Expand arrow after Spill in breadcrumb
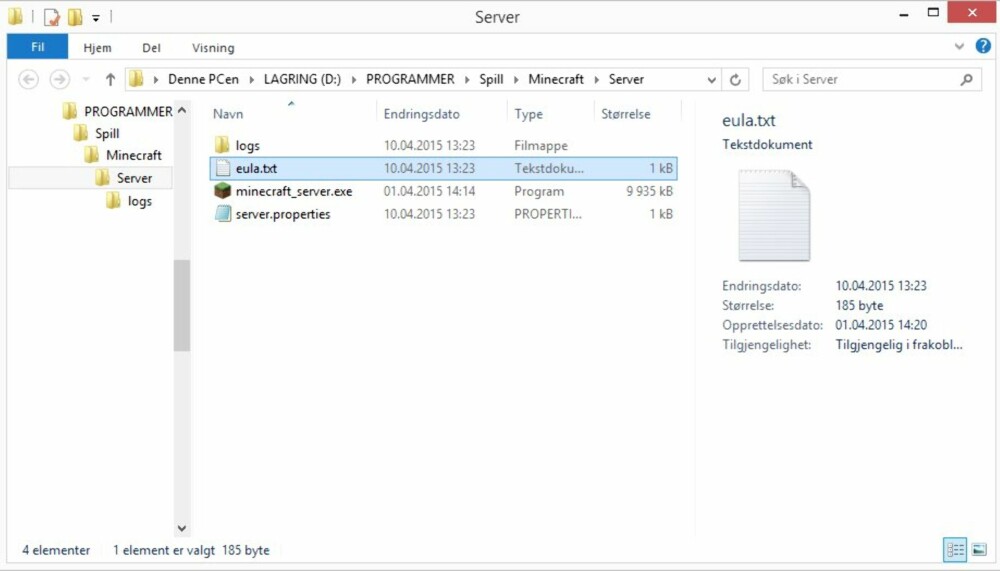 [x=516, y=80]
